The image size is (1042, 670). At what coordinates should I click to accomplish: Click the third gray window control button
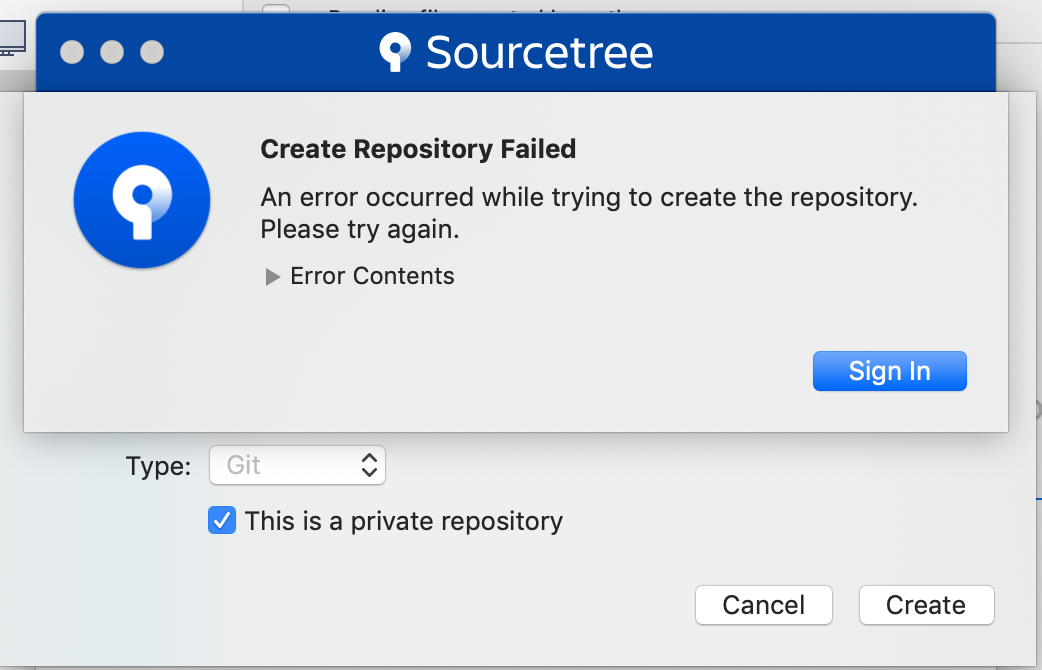pos(152,52)
